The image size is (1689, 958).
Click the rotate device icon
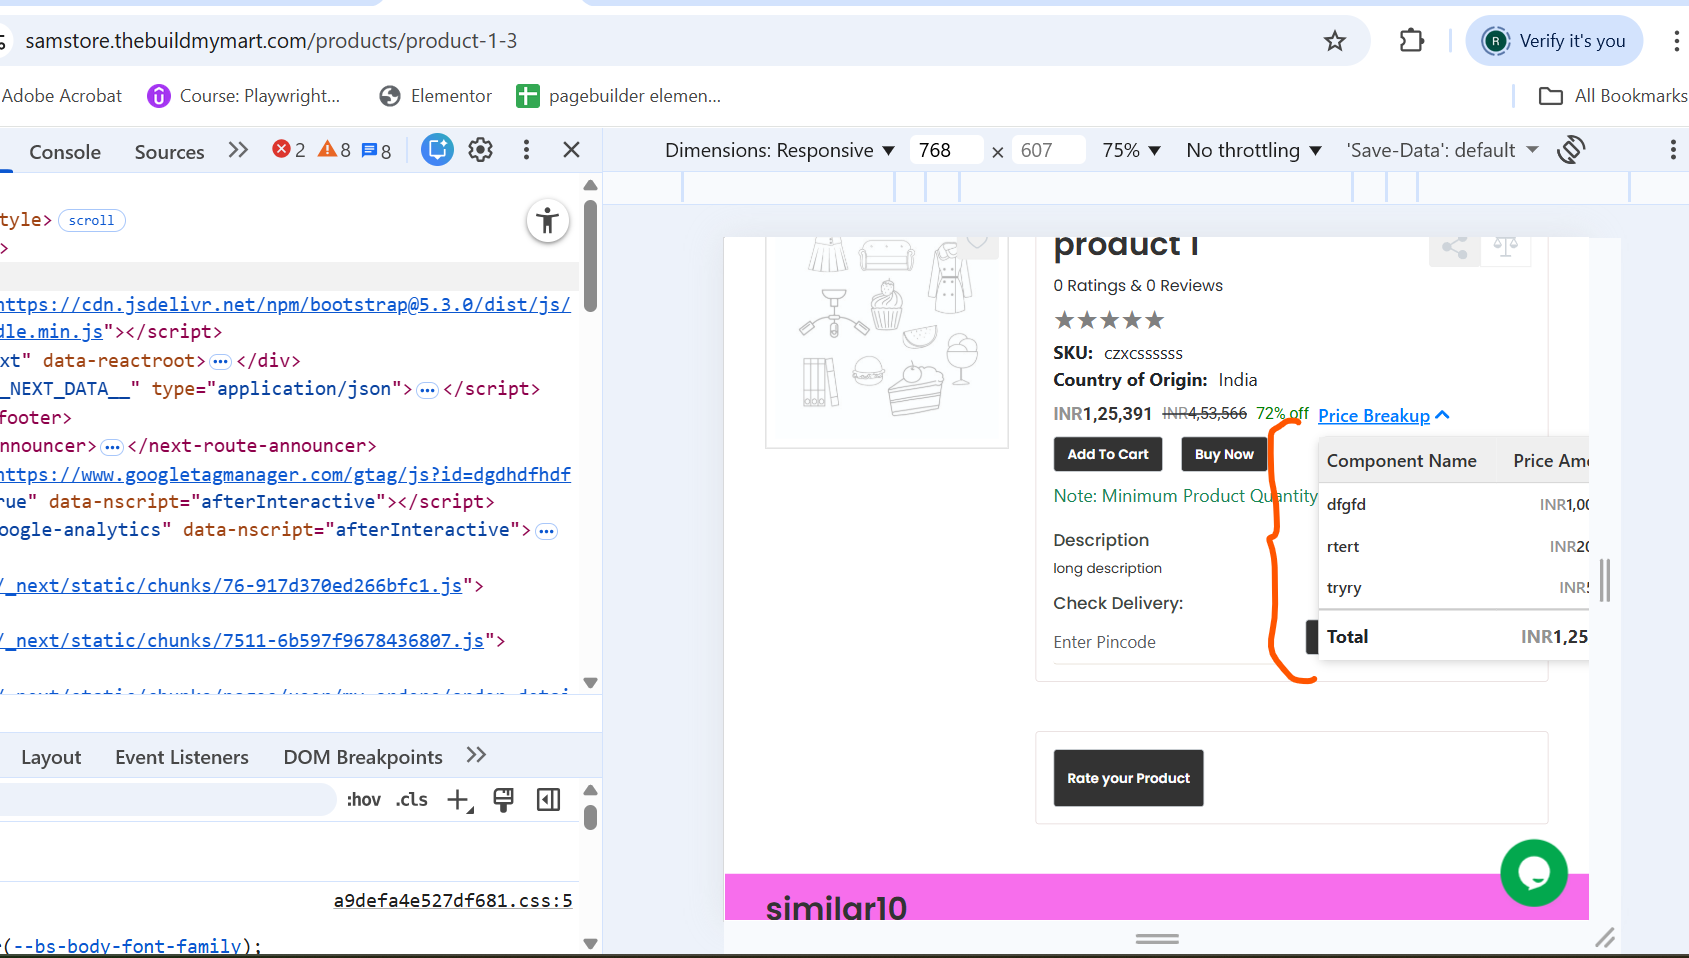click(1571, 150)
